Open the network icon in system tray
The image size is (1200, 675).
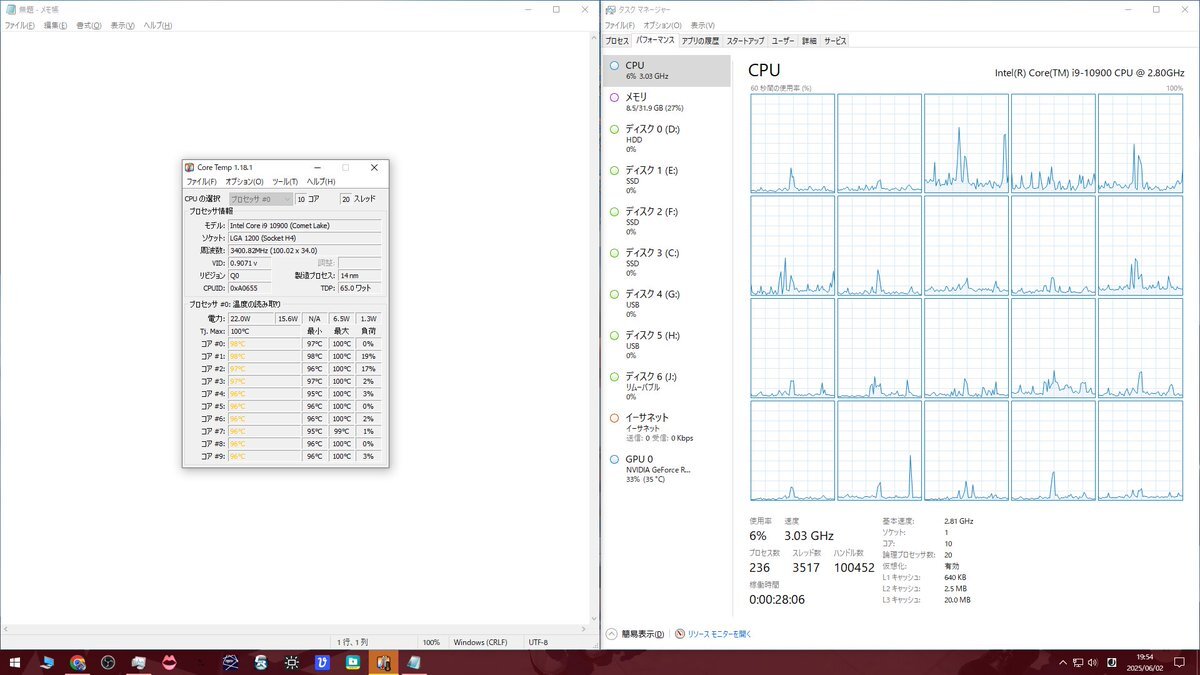(1077, 662)
